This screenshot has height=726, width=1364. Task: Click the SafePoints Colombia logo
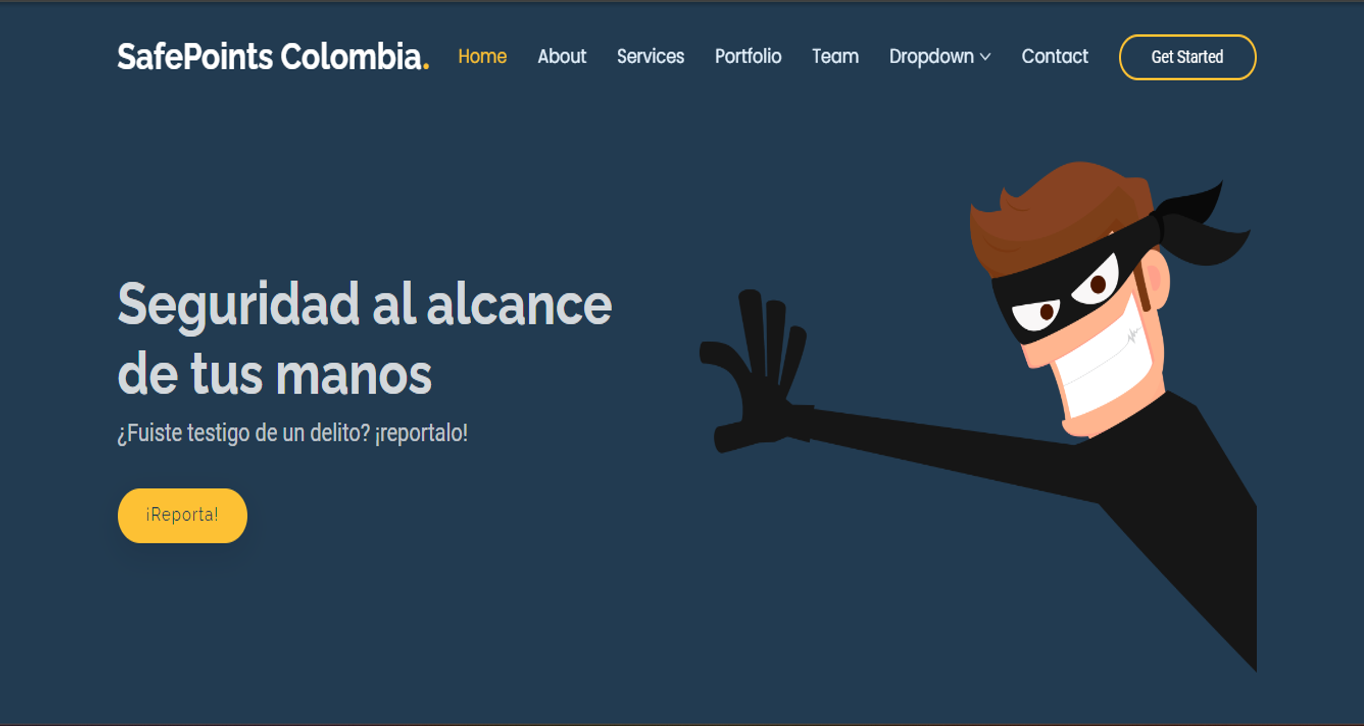click(273, 57)
